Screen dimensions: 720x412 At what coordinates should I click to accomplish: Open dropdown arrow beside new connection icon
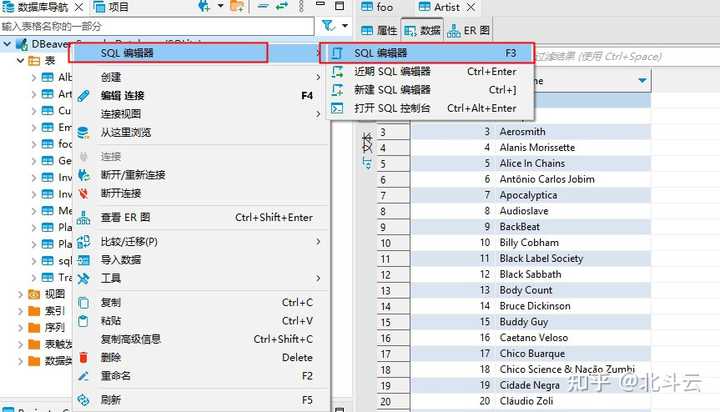[220, 6]
